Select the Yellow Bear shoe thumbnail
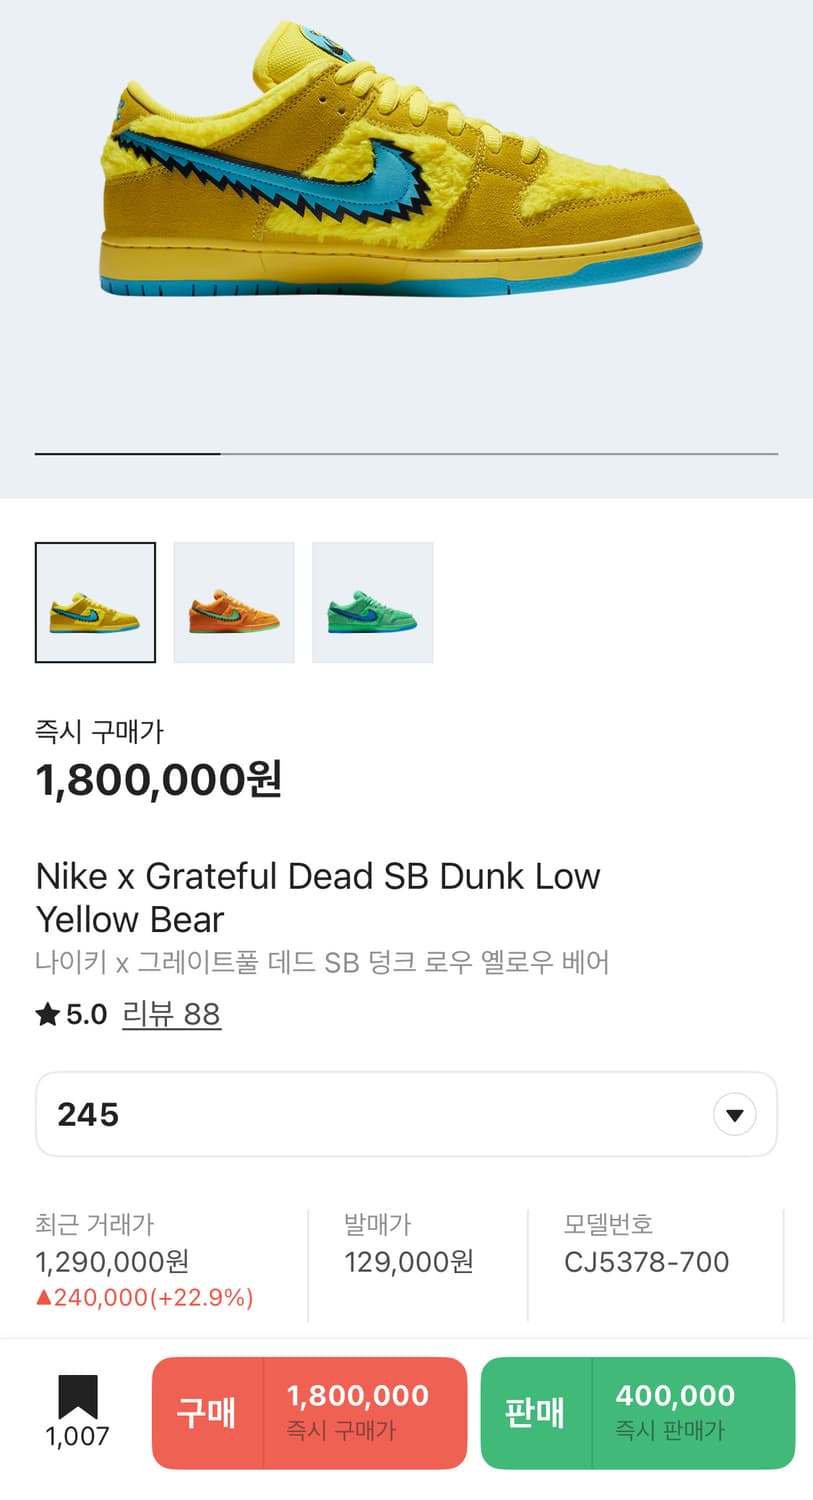Viewport: 813px width, 1500px height. pyautogui.click(x=95, y=602)
